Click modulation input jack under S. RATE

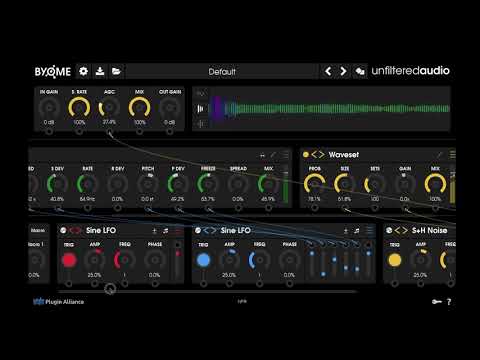79,132
